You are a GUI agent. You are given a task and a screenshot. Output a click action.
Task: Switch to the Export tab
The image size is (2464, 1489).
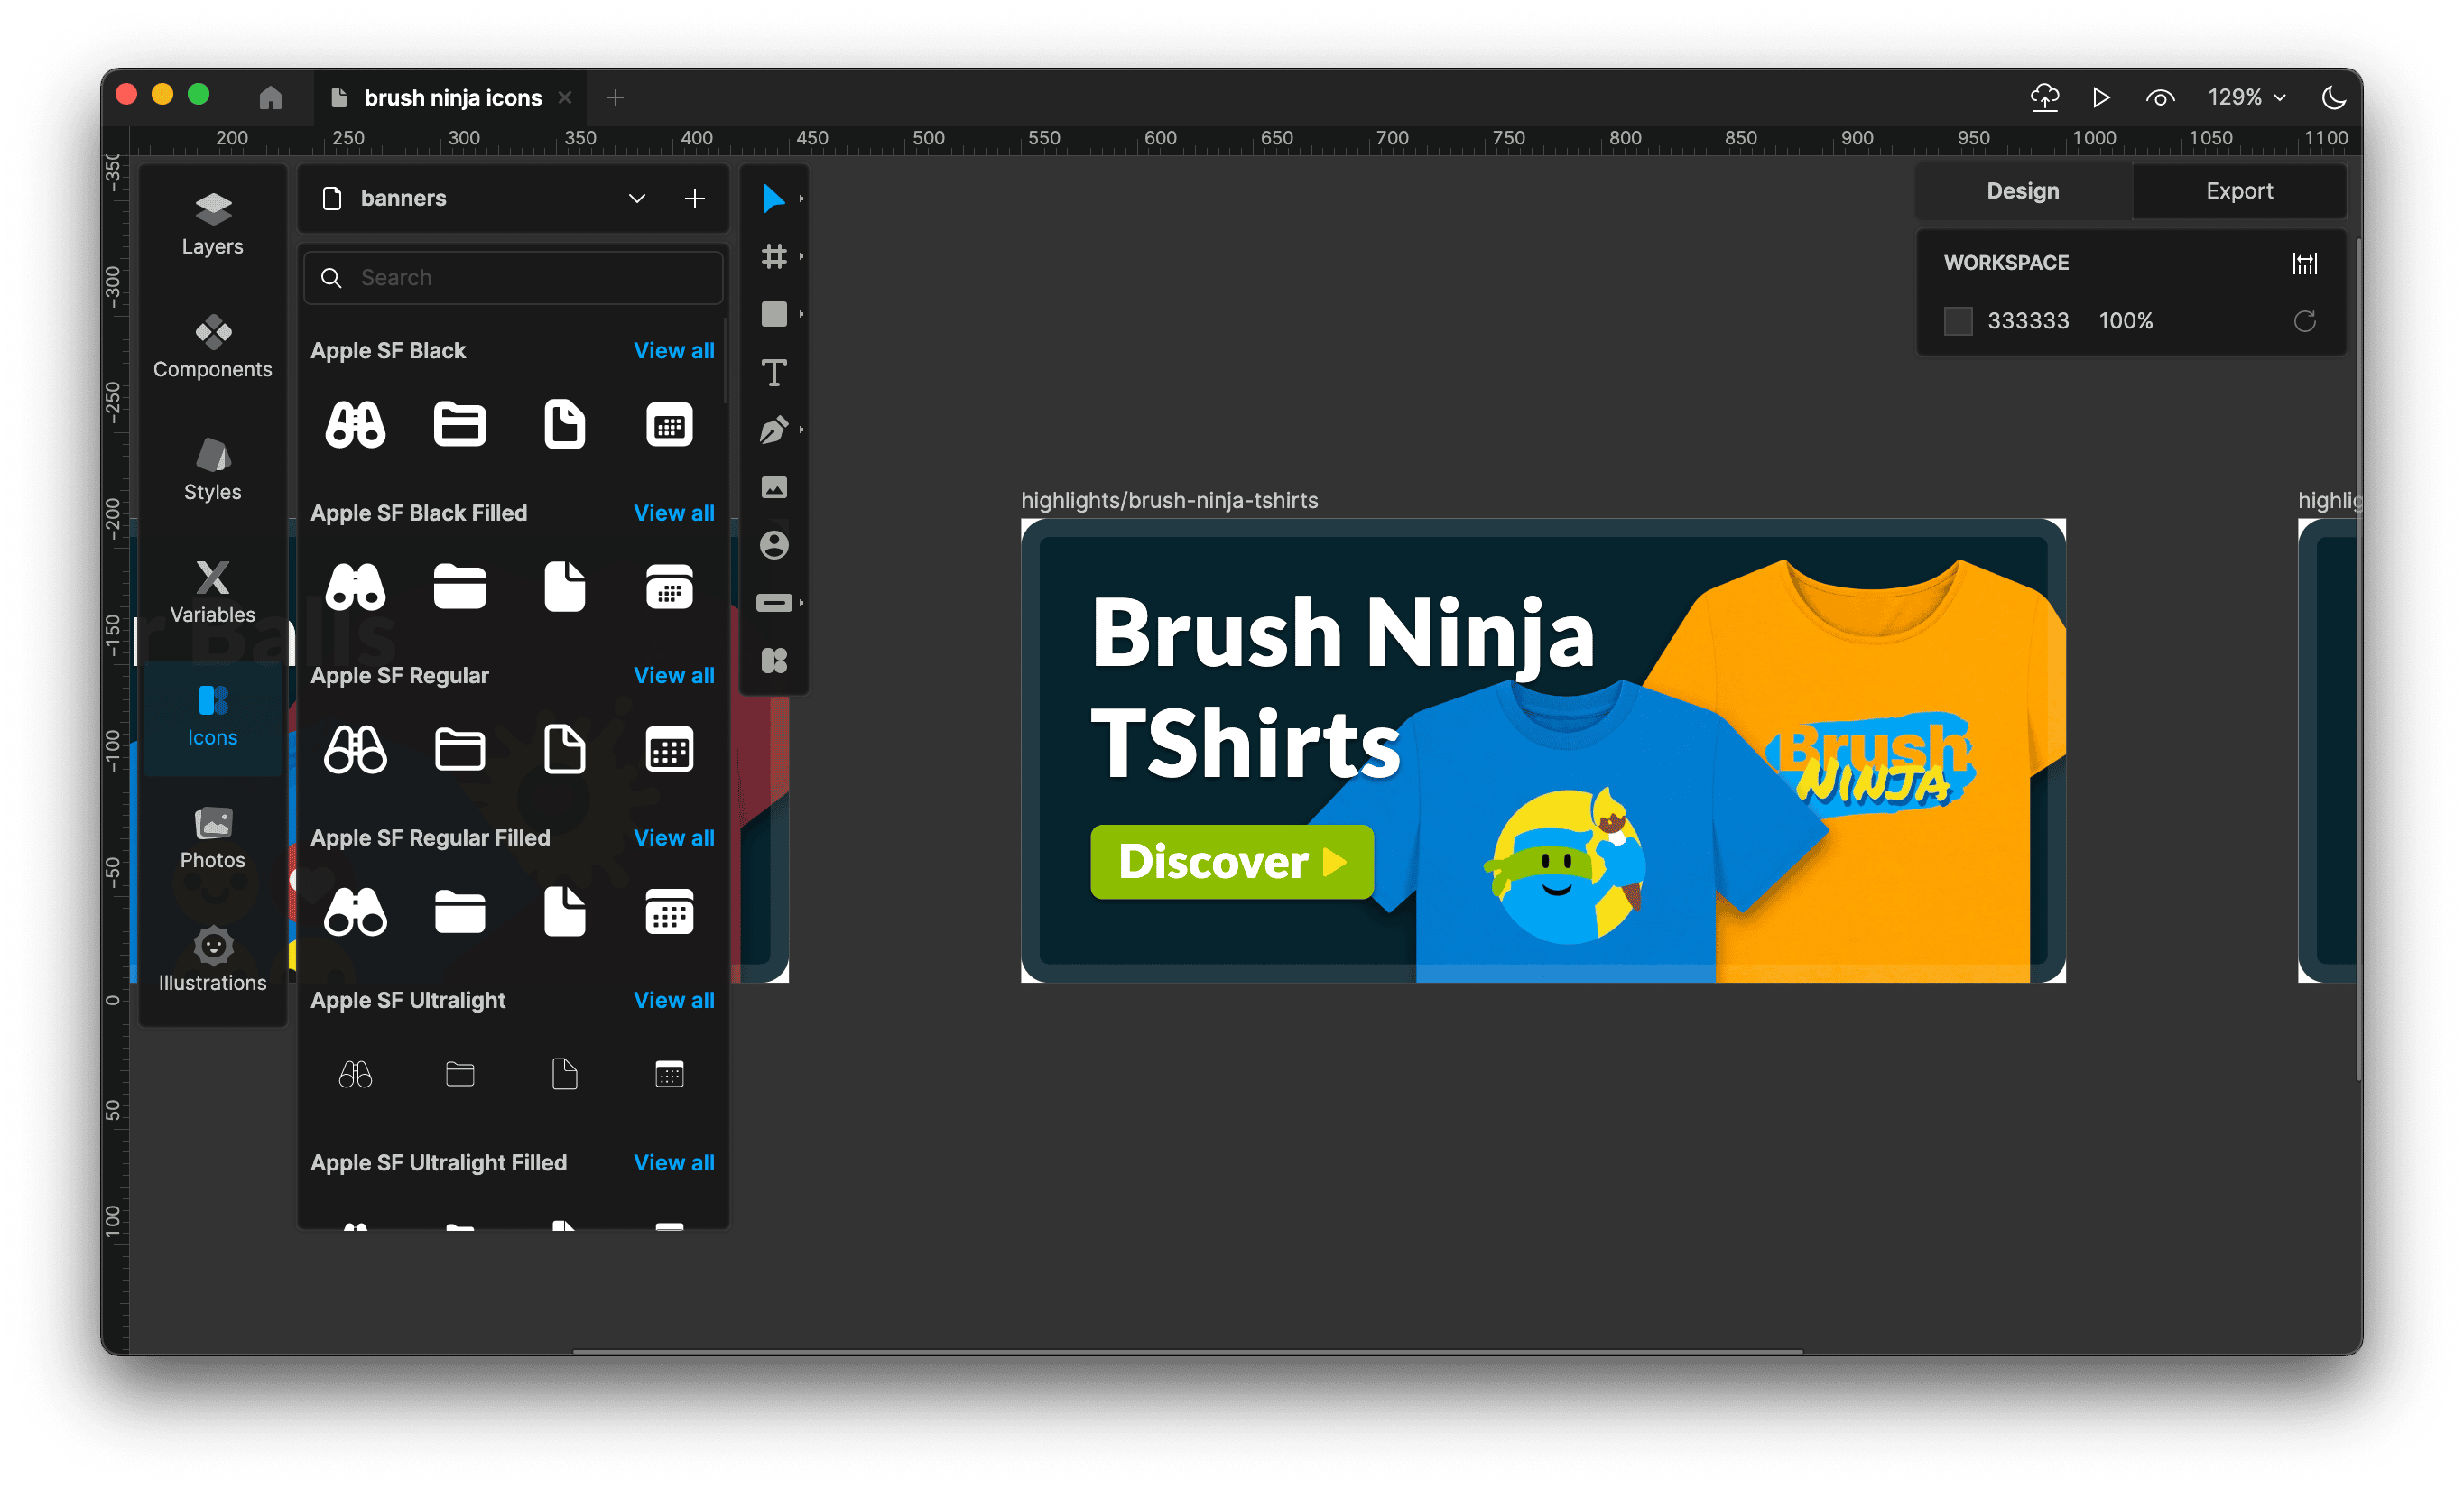[x=2238, y=191]
